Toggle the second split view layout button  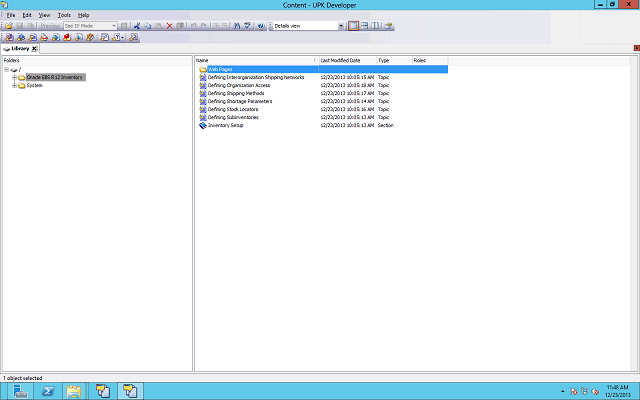[365, 25]
